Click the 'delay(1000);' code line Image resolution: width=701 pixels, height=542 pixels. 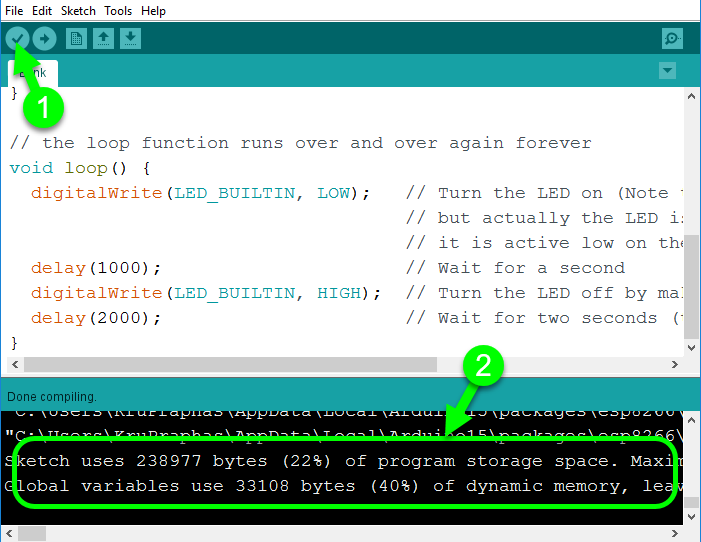[96, 268]
